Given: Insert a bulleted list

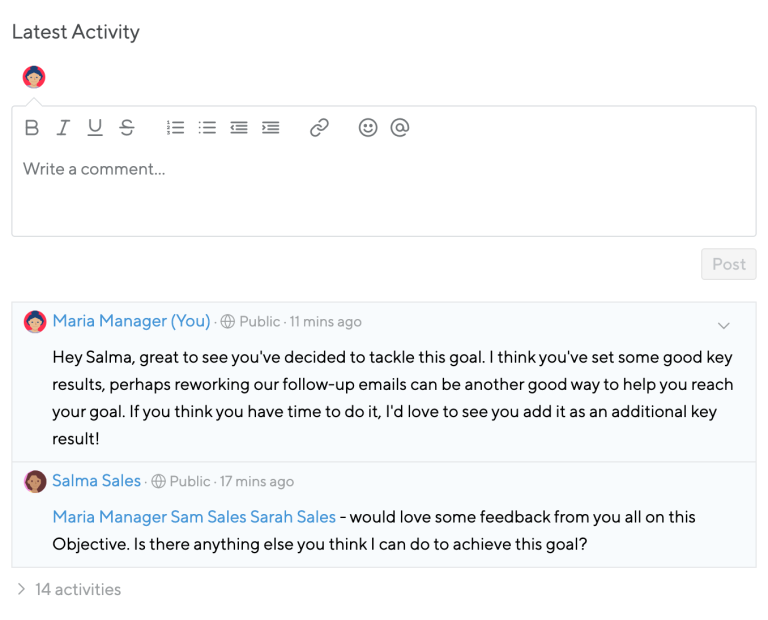Looking at the screenshot, I should [x=207, y=128].
